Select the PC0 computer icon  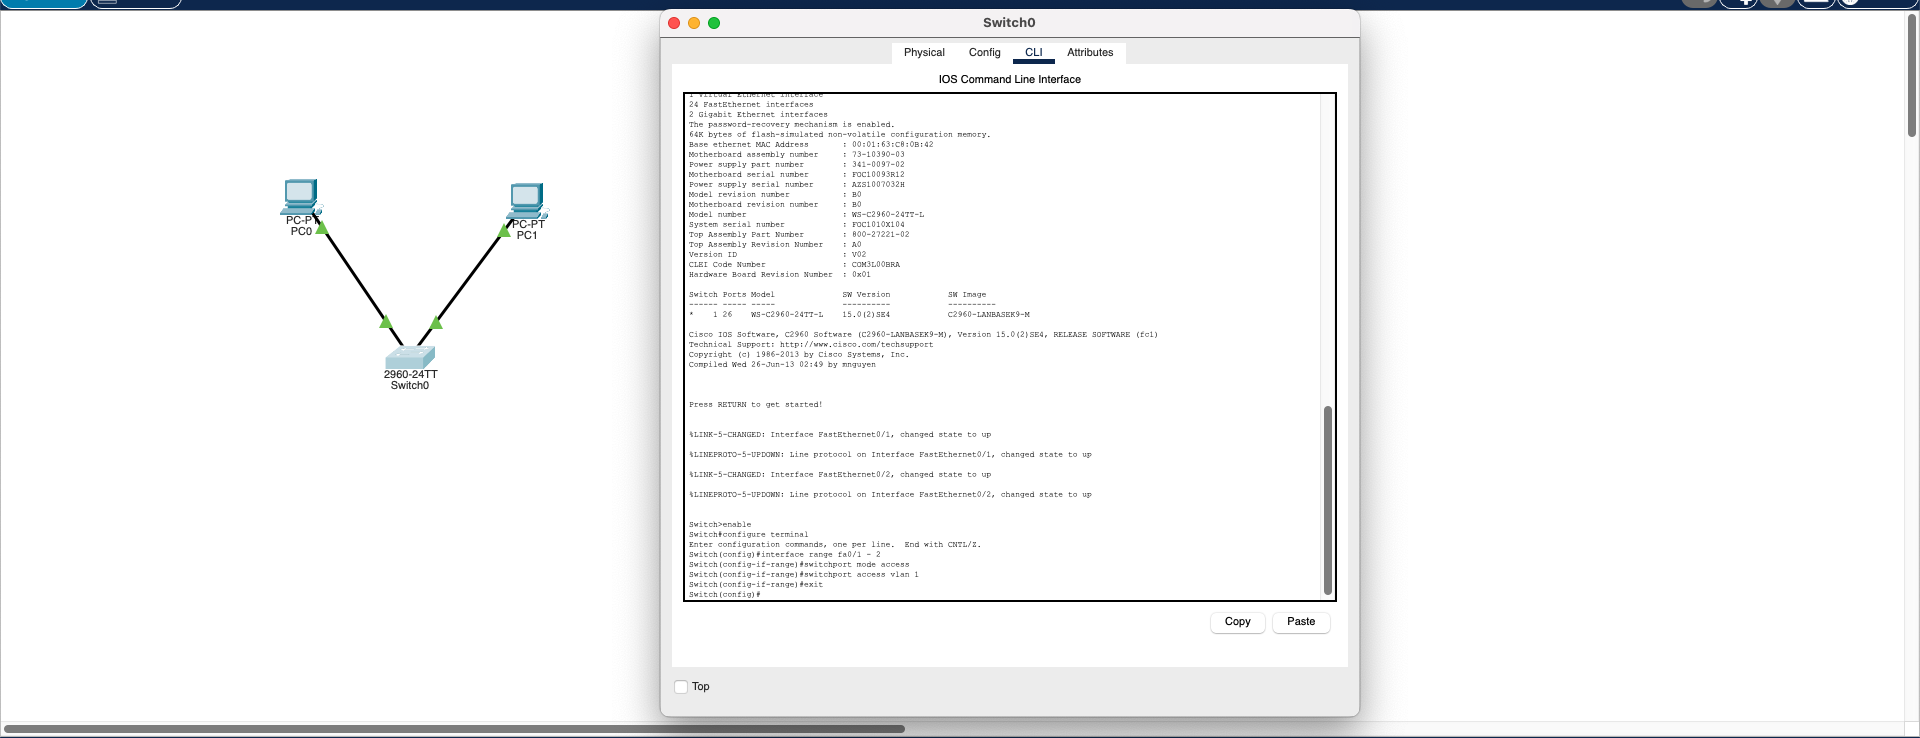pyautogui.click(x=300, y=197)
